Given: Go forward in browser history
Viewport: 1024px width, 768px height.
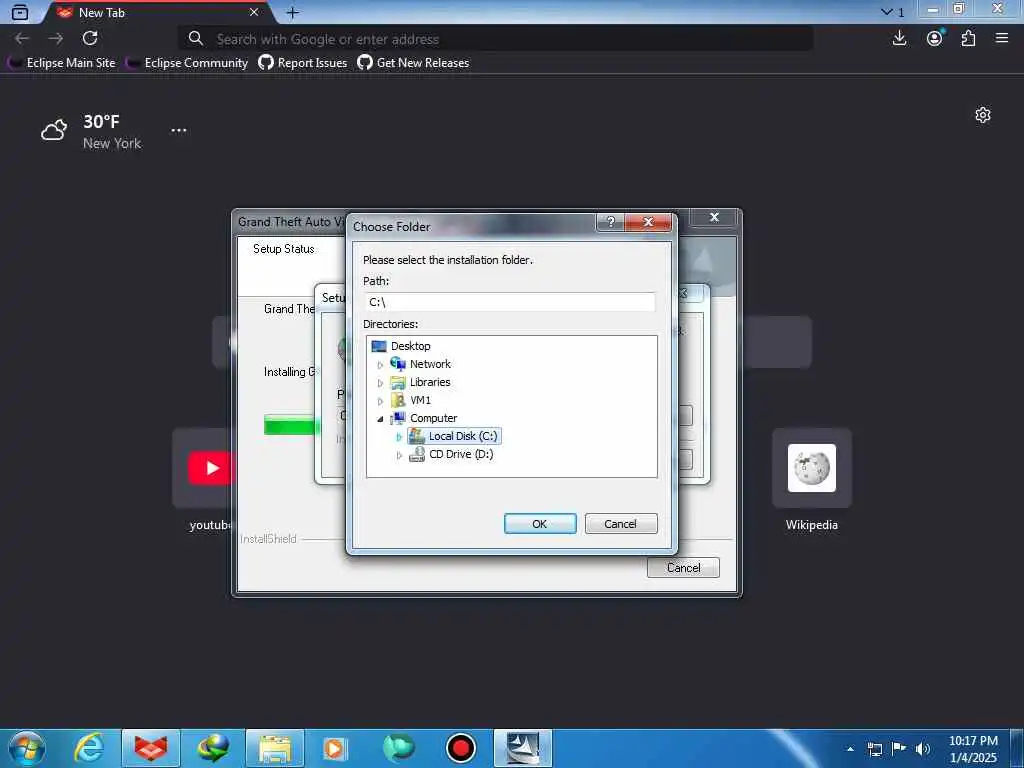Looking at the screenshot, I should point(56,39).
